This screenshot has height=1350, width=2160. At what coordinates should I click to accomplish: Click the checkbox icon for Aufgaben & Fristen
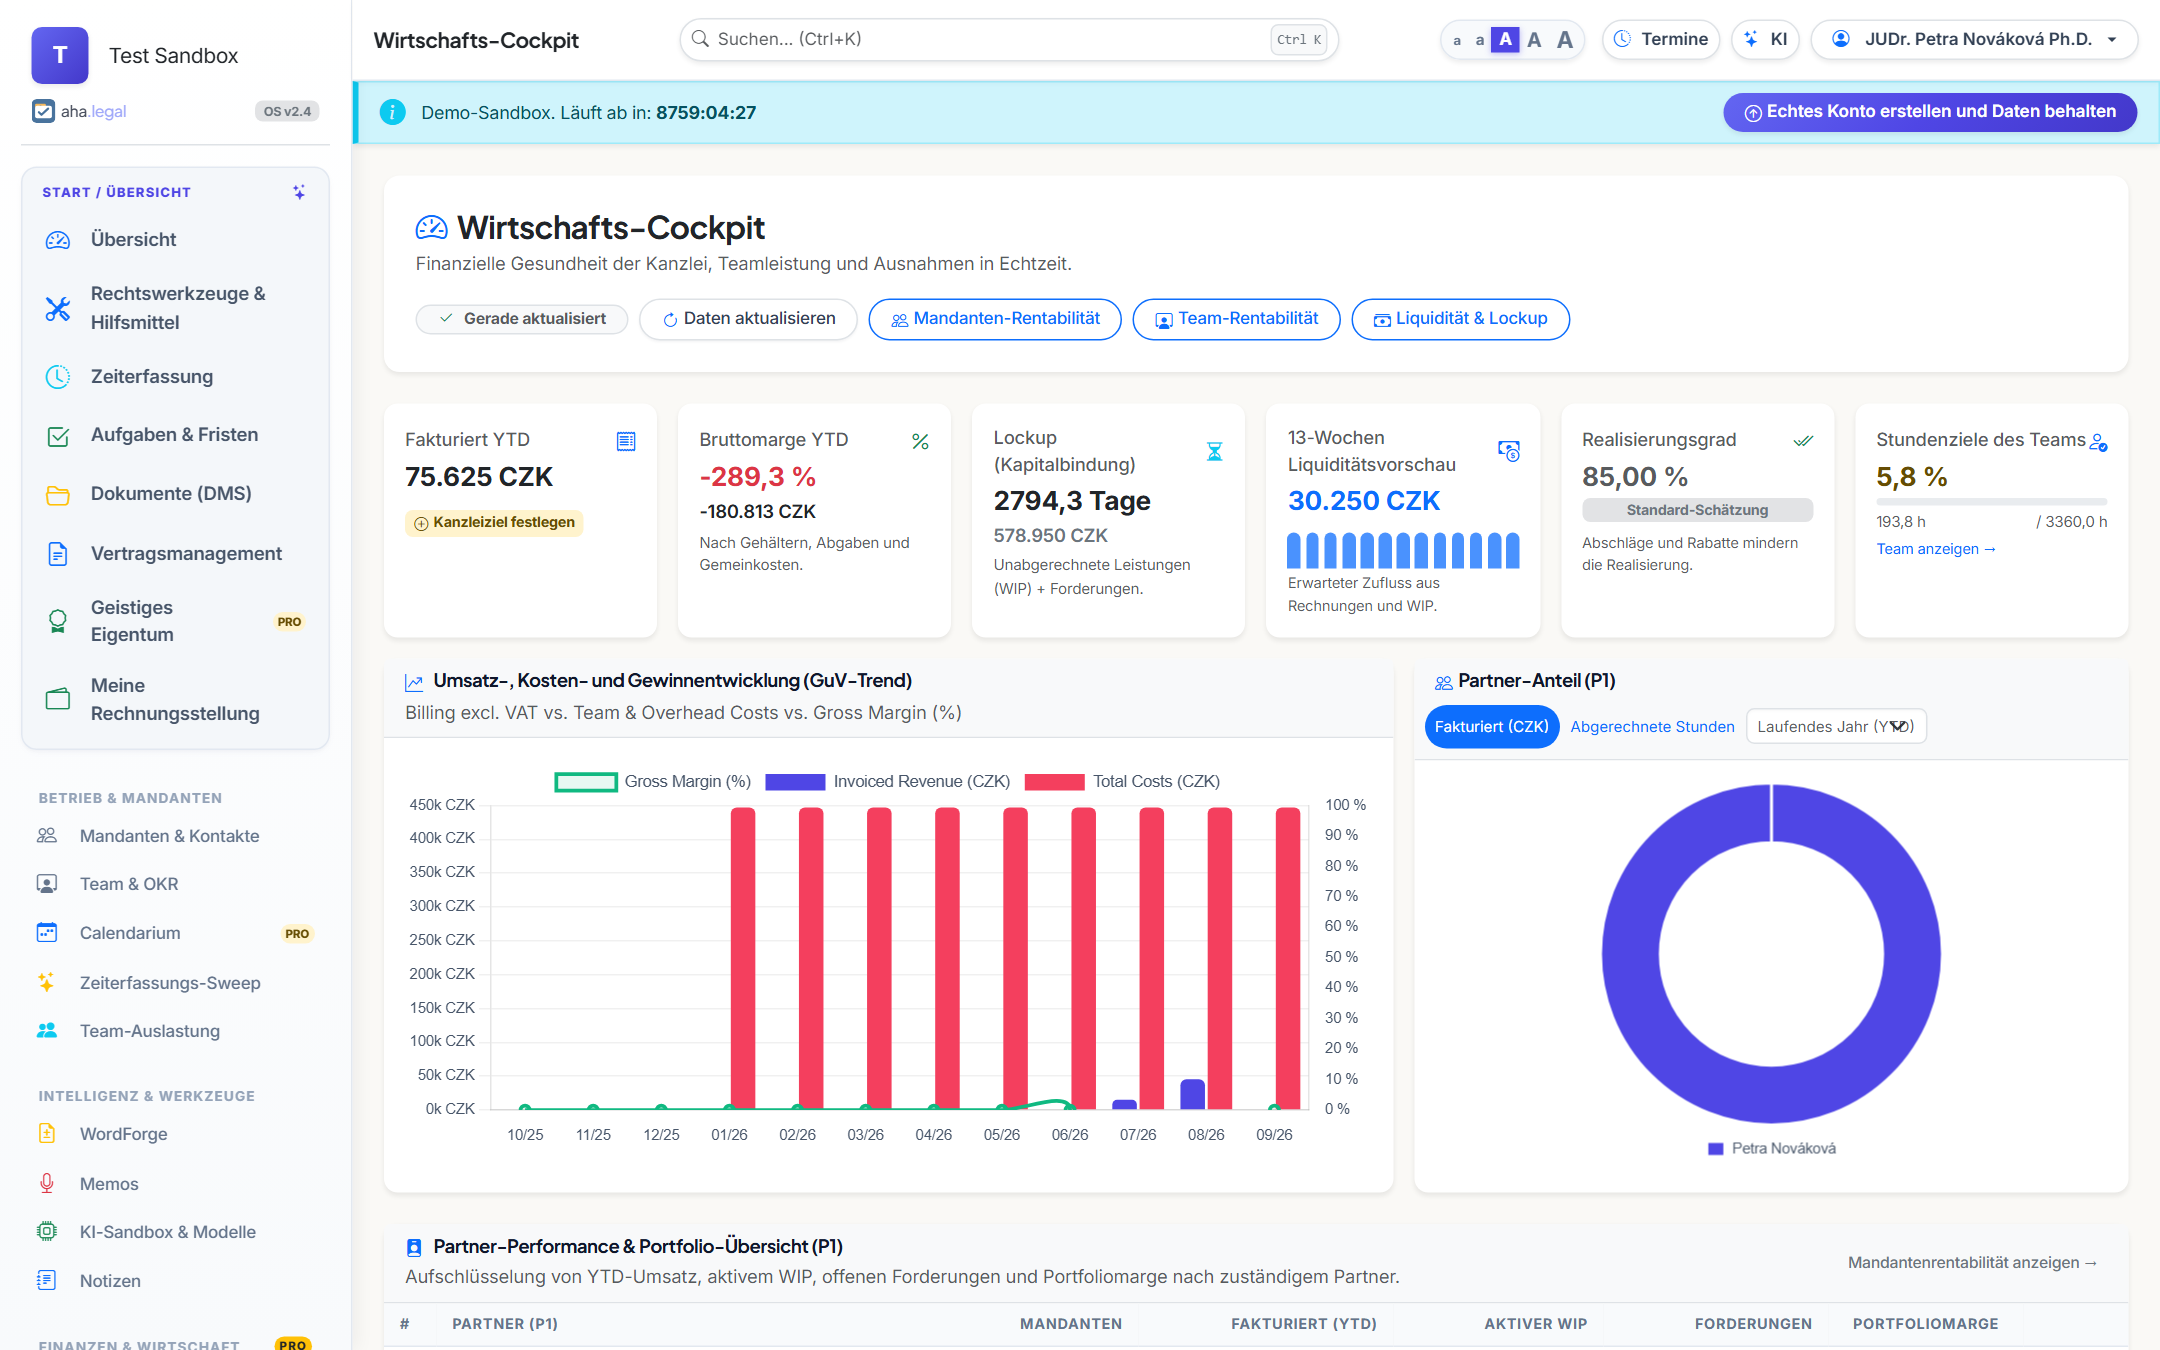tap(58, 436)
